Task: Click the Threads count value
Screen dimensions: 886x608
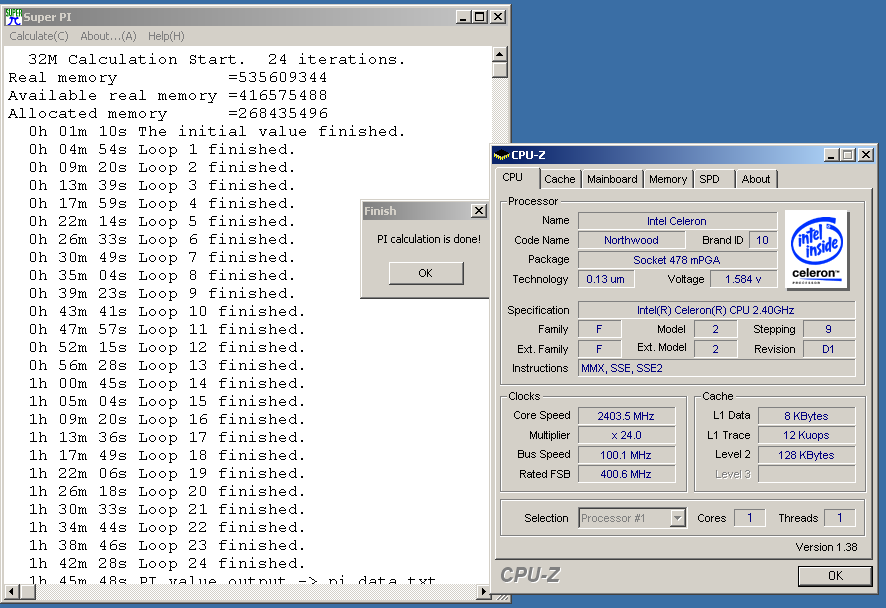Action: click(x=840, y=518)
